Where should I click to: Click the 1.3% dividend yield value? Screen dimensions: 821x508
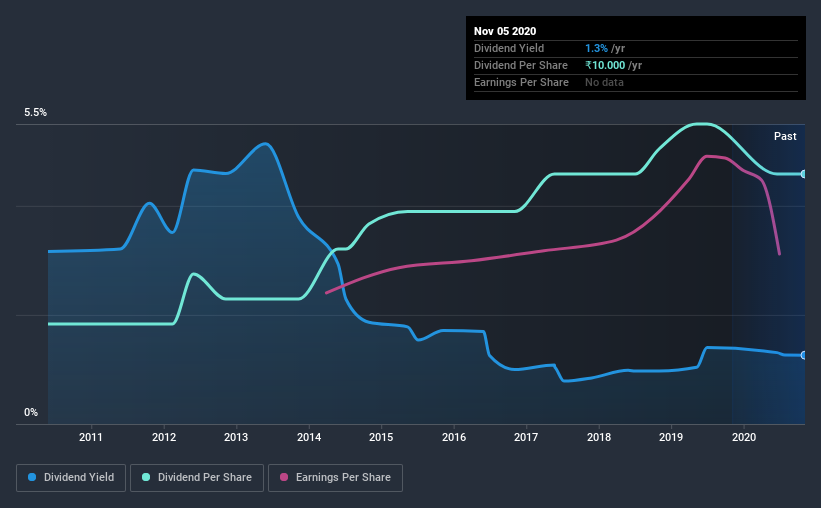tap(596, 48)
